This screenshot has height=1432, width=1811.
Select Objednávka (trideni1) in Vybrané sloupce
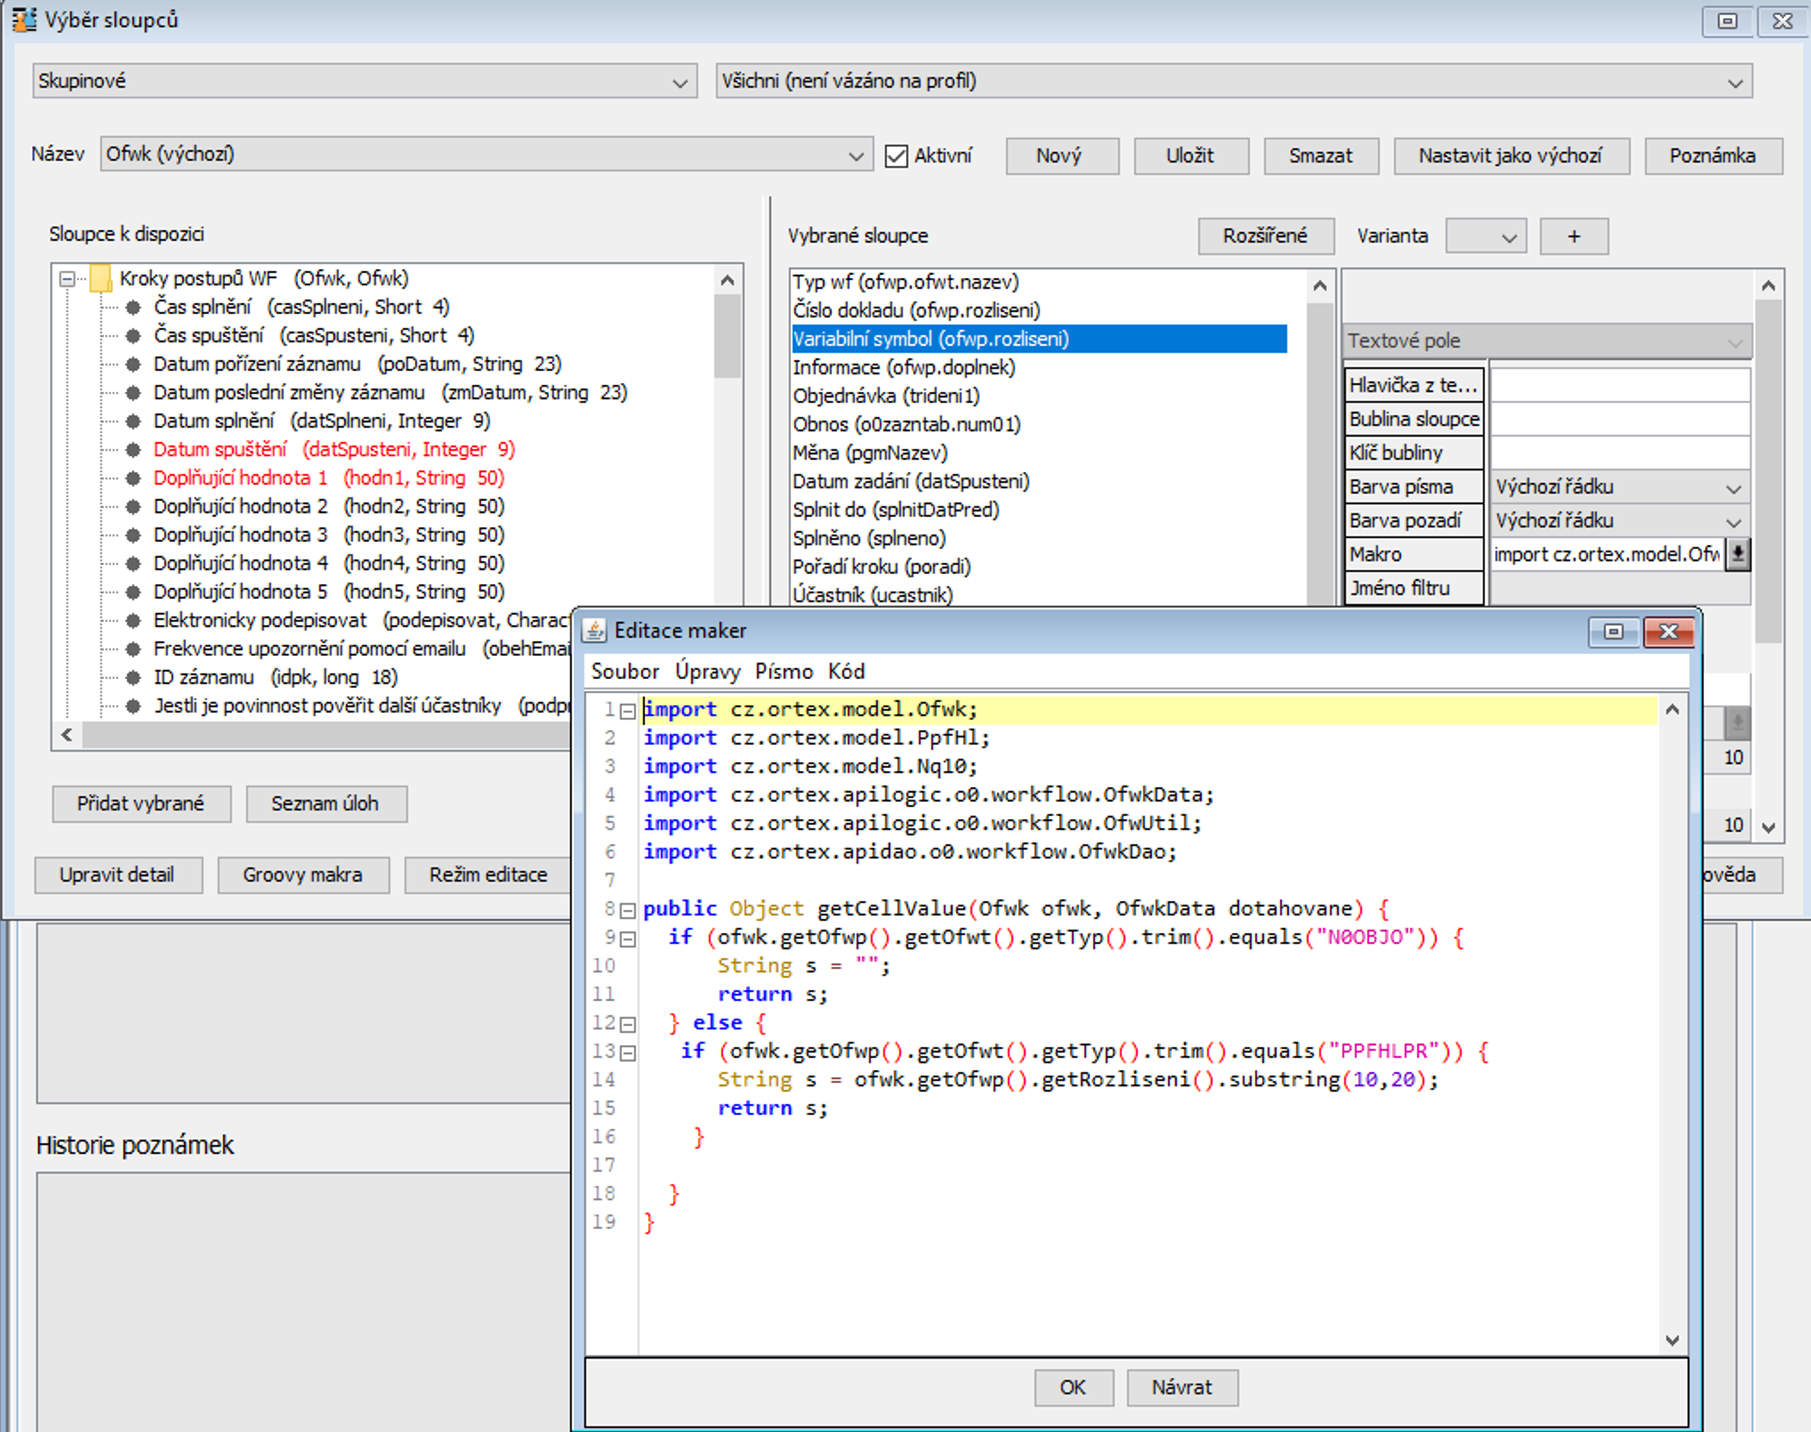coord(886,396)
